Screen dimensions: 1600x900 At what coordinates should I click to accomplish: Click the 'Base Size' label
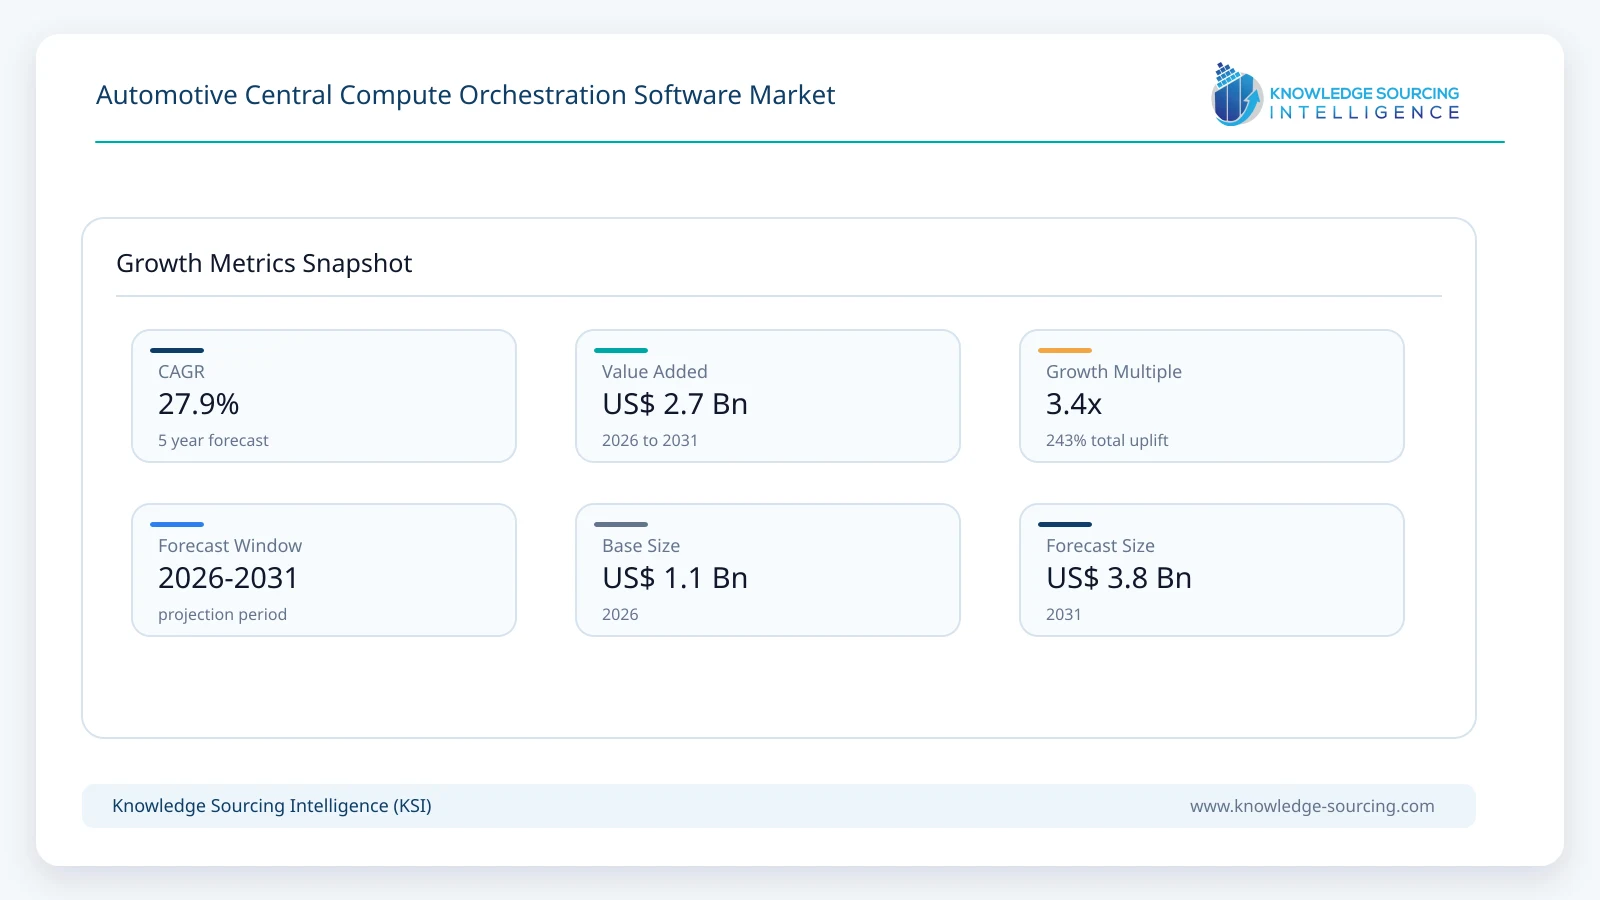(x=641, y=546)
